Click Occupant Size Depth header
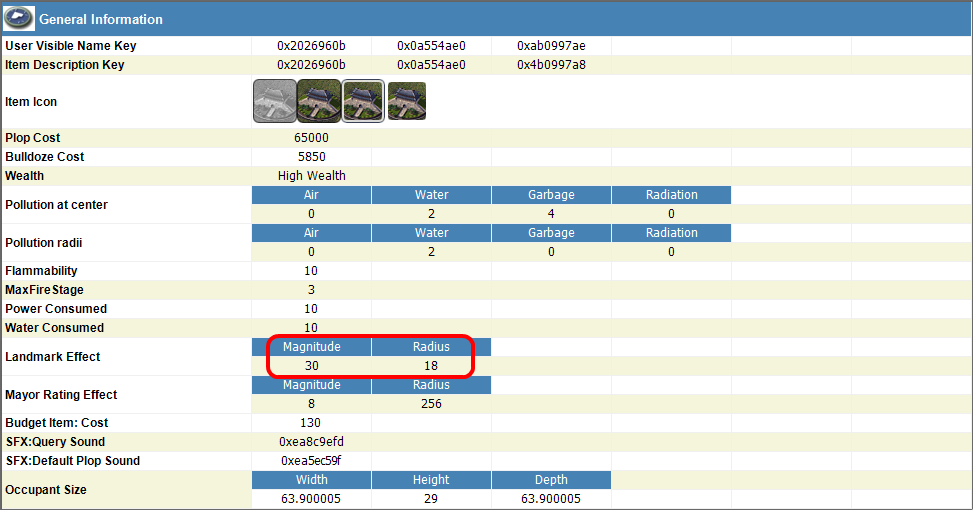 pos(551,480)
